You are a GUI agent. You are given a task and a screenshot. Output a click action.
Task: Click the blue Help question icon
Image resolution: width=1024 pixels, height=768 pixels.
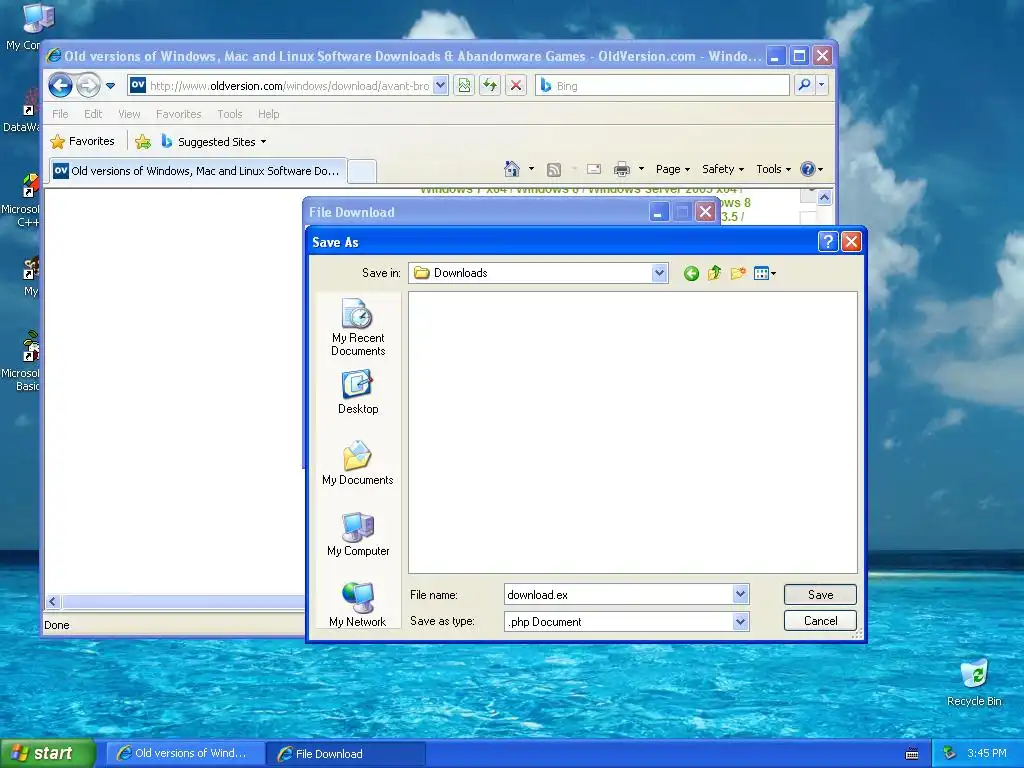pyautogui.click(x=808, y=169)
